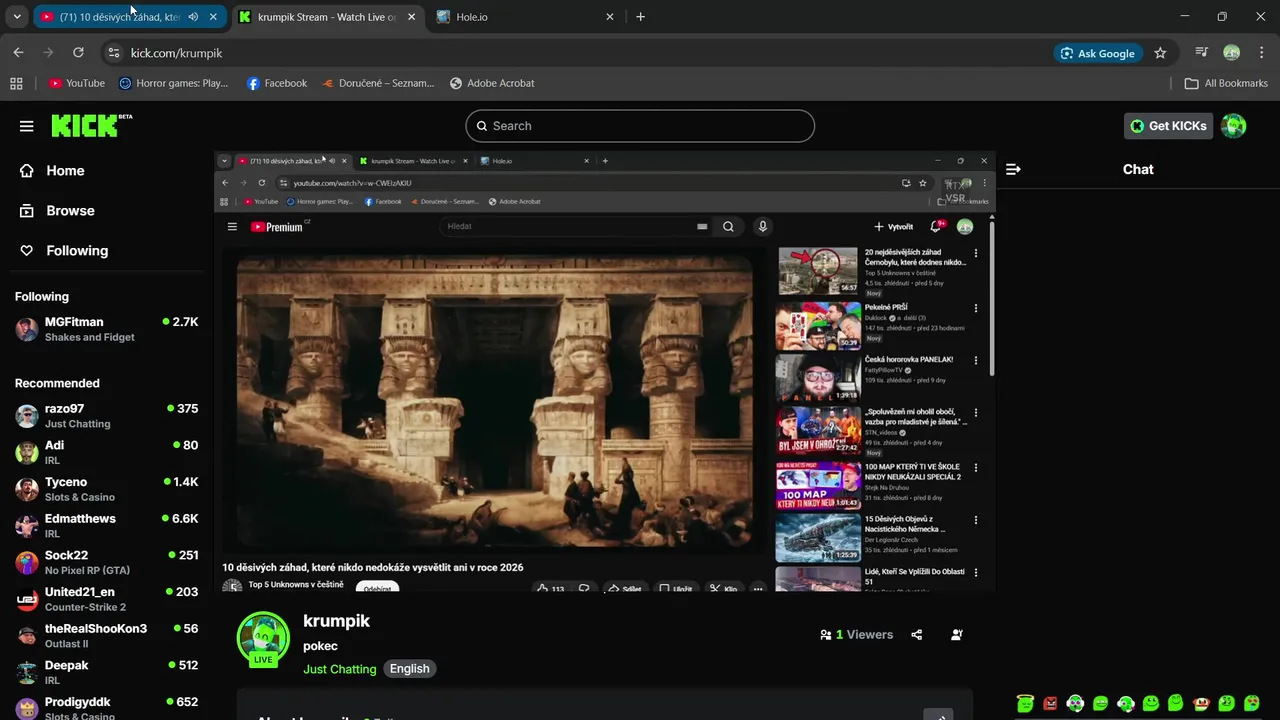This screenshot has height=720, width=1280.
Task: Click the user moderation icon beside share
Action: [x=957, y=635]
